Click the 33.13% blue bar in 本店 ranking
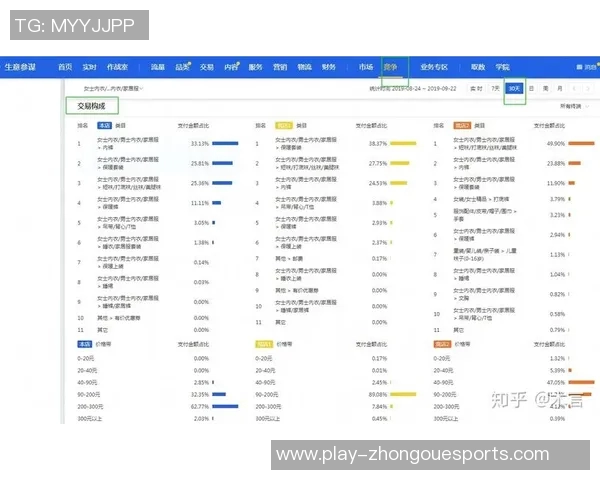600x480 pixels. [225, 143]
